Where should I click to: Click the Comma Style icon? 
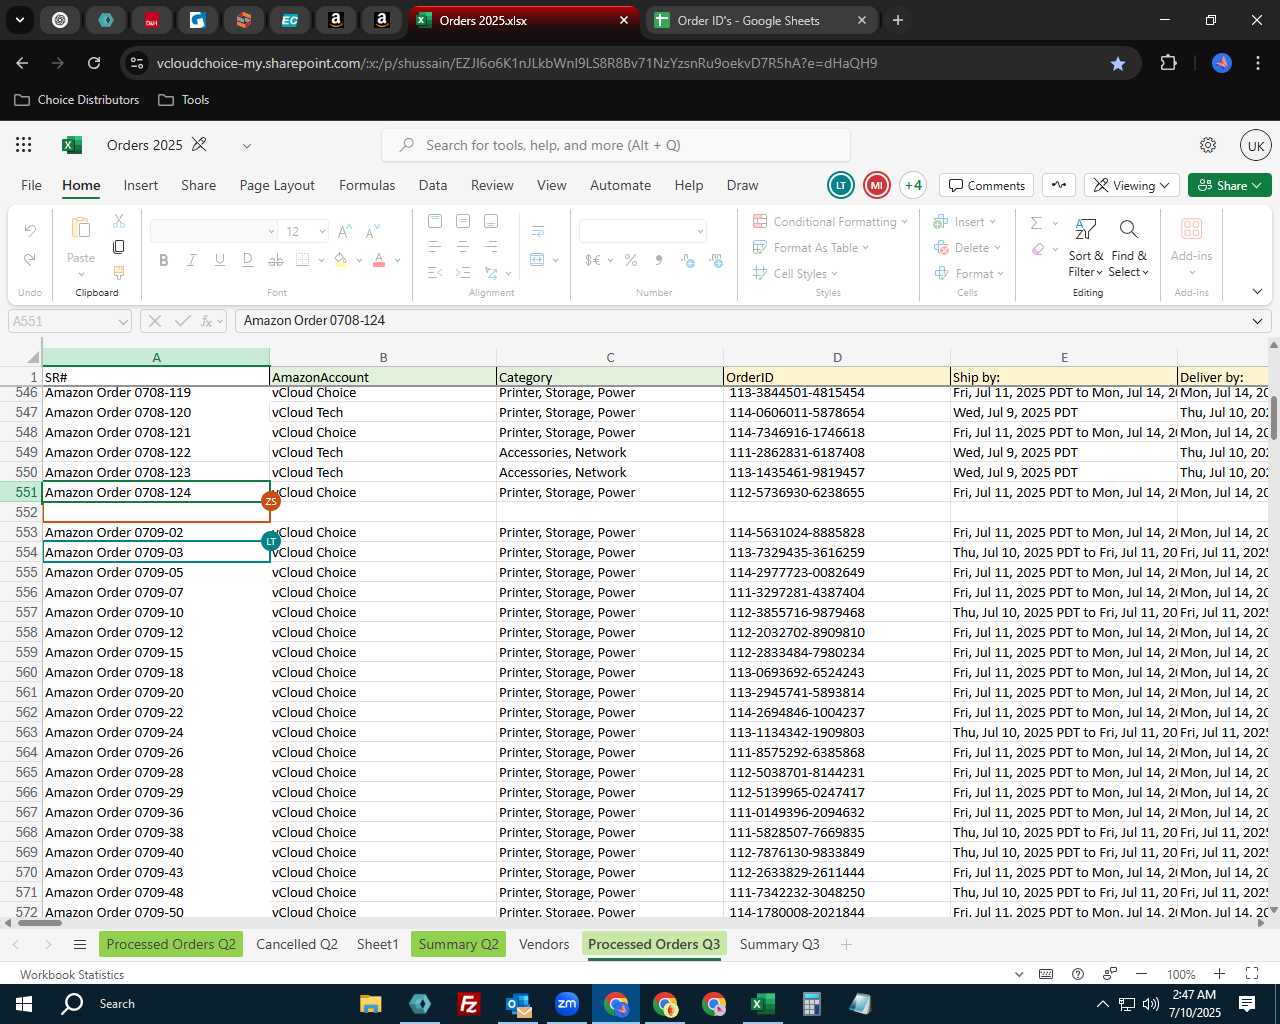[x=658, y=260]
